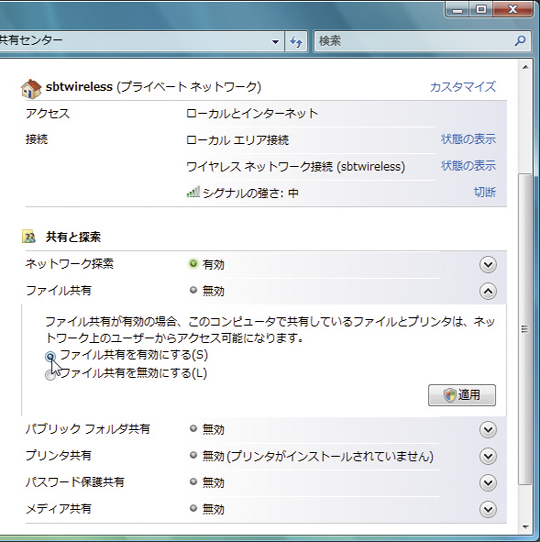Click the 共有と探索 section icon
540x542 pixels.
point(29,237)
